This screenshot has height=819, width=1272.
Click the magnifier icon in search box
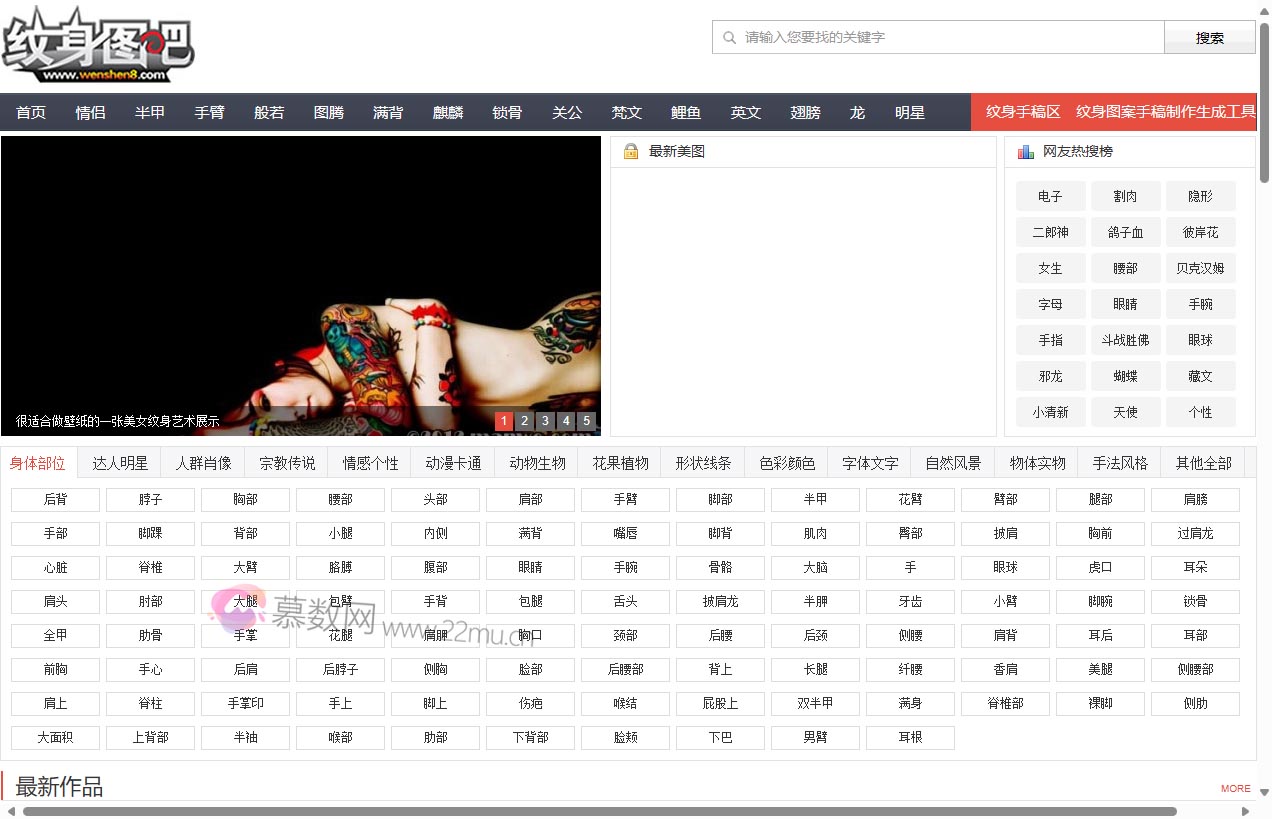pos(729,38)
